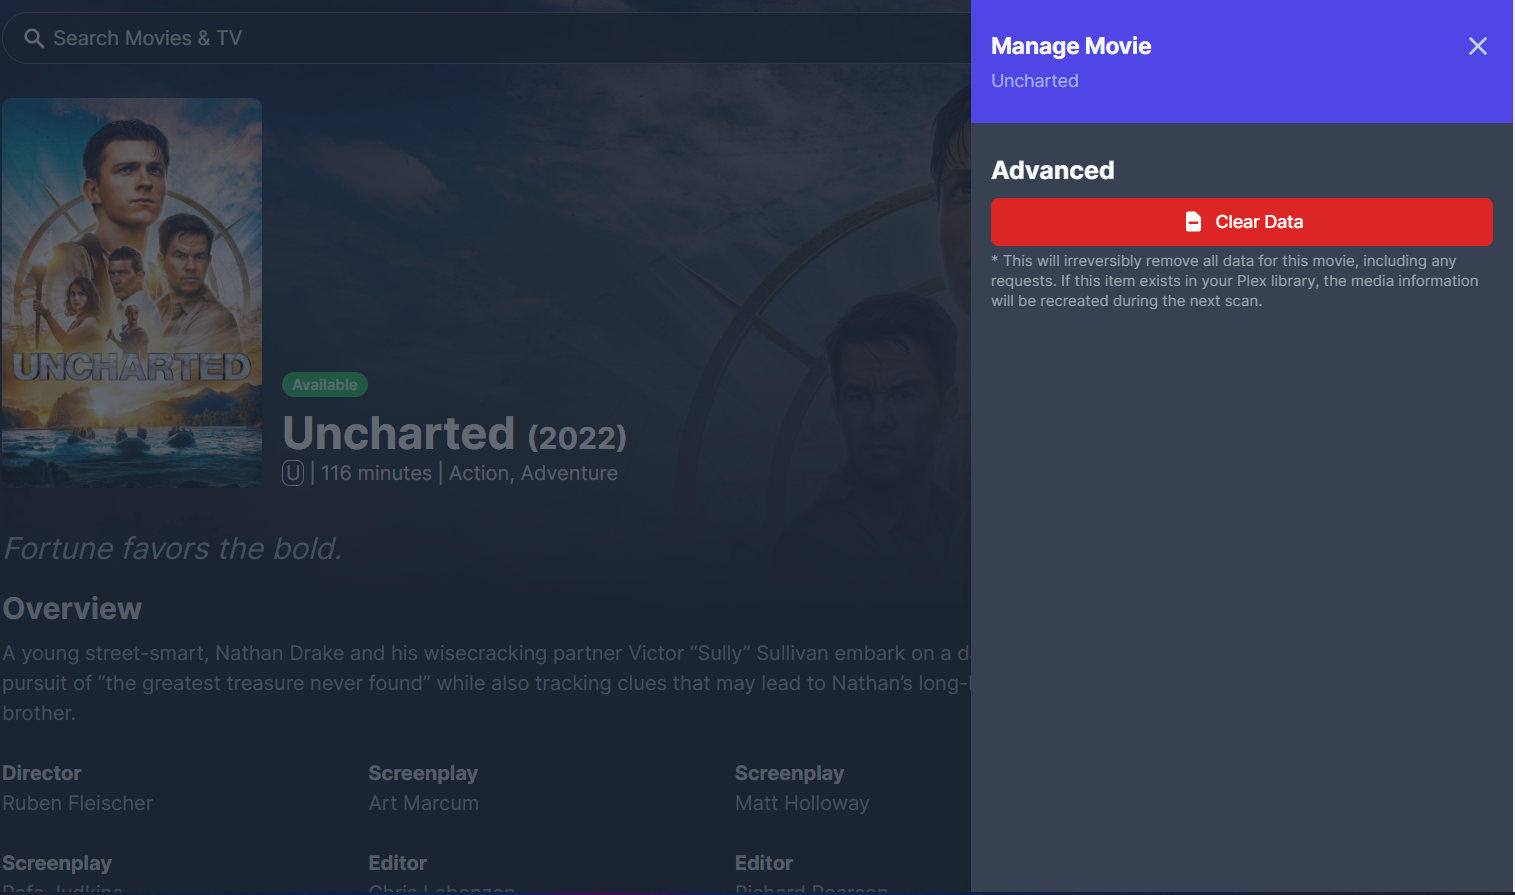Click the U certification rating badge
Image resolution: width=1515 pixels, height=895 pixels.
[293, 473]
